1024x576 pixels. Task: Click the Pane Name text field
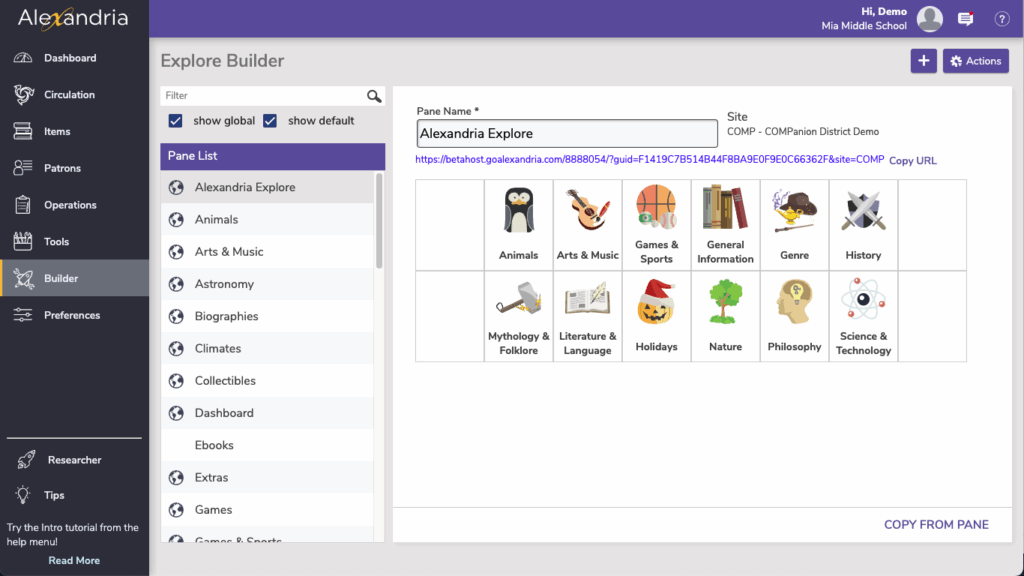567,134
